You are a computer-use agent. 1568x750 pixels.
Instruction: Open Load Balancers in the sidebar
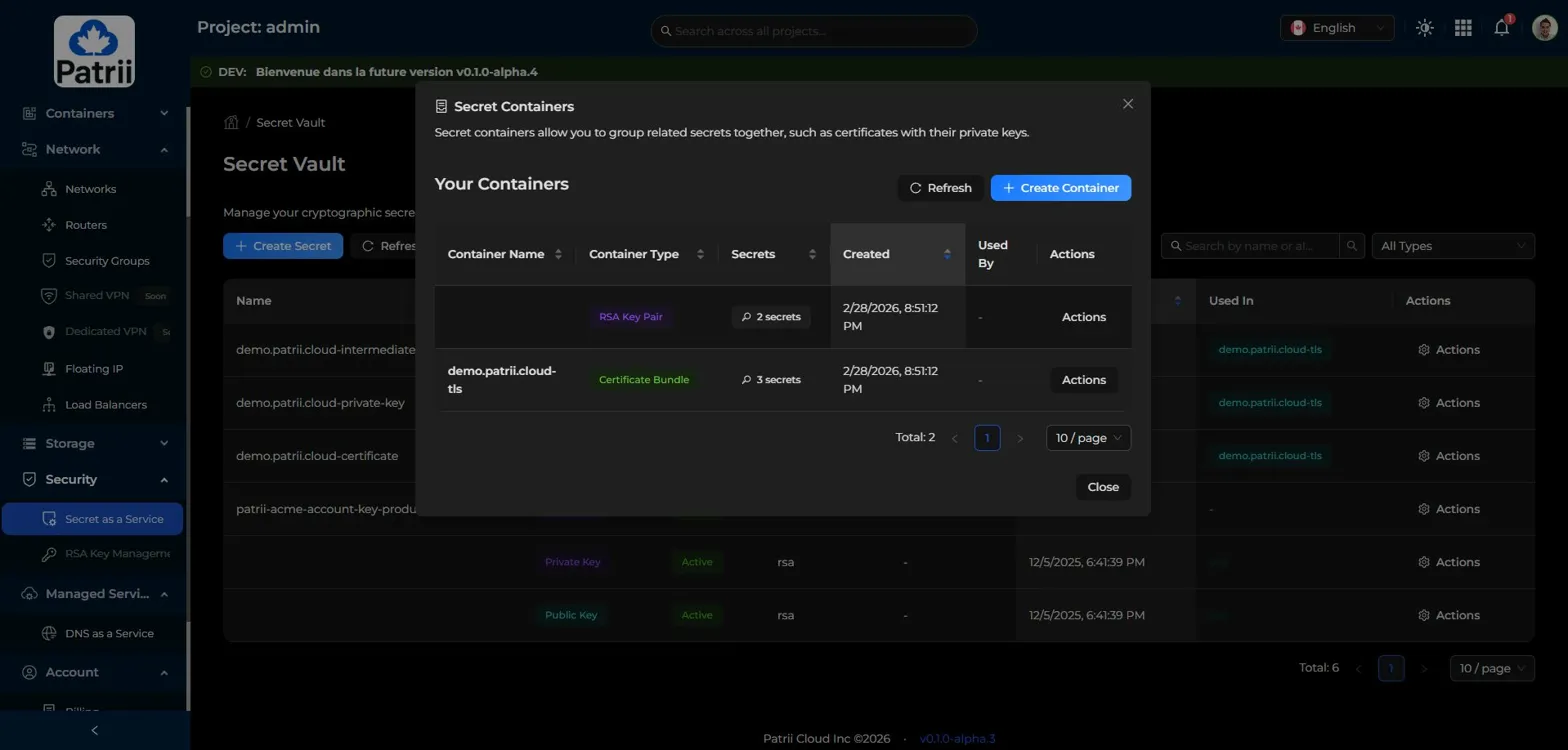pos(106,405)
